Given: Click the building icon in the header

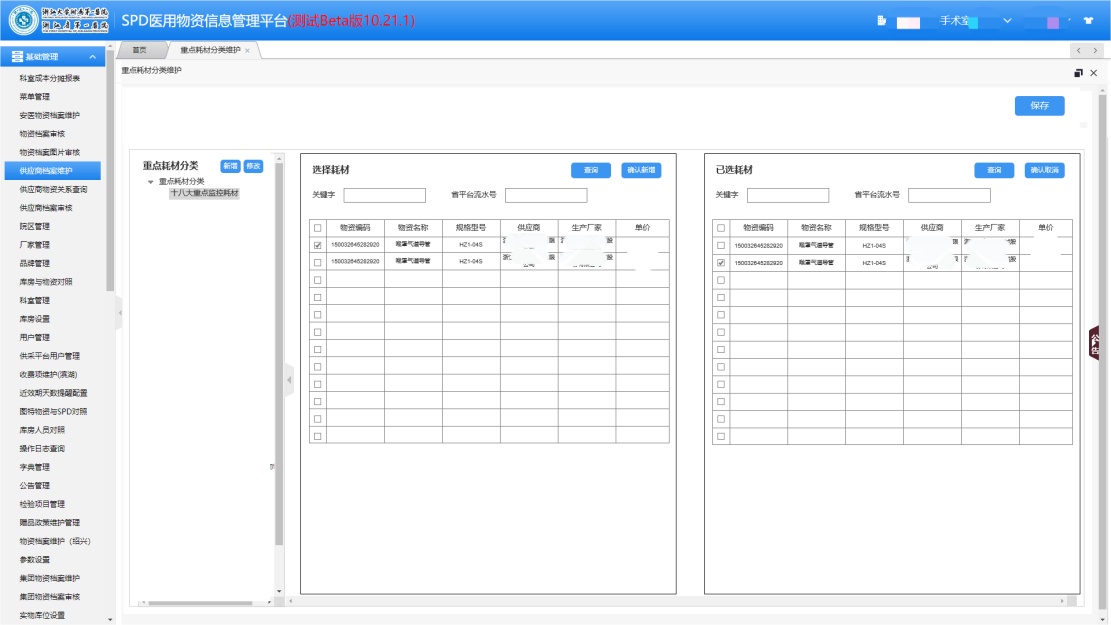Looking at the screenshot, I should 881,21.
